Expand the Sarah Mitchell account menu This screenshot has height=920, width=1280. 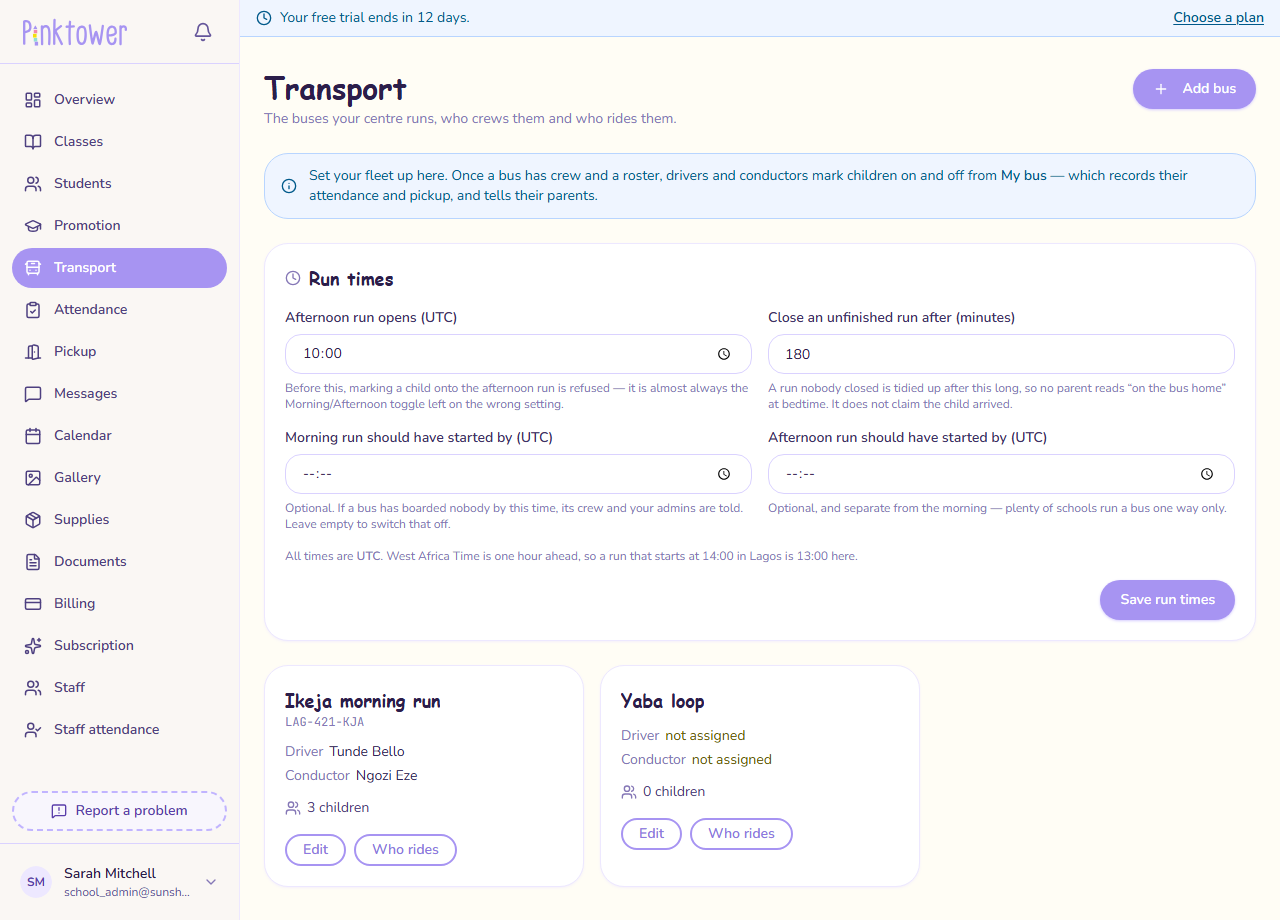(211, 882)
